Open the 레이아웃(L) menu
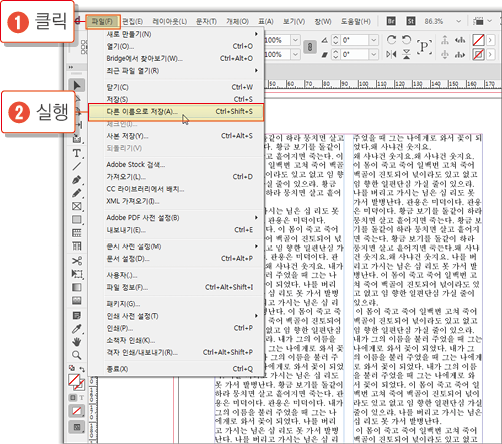Screen dimensions: 502x444 pyautogui.click(x=170, y=21)
